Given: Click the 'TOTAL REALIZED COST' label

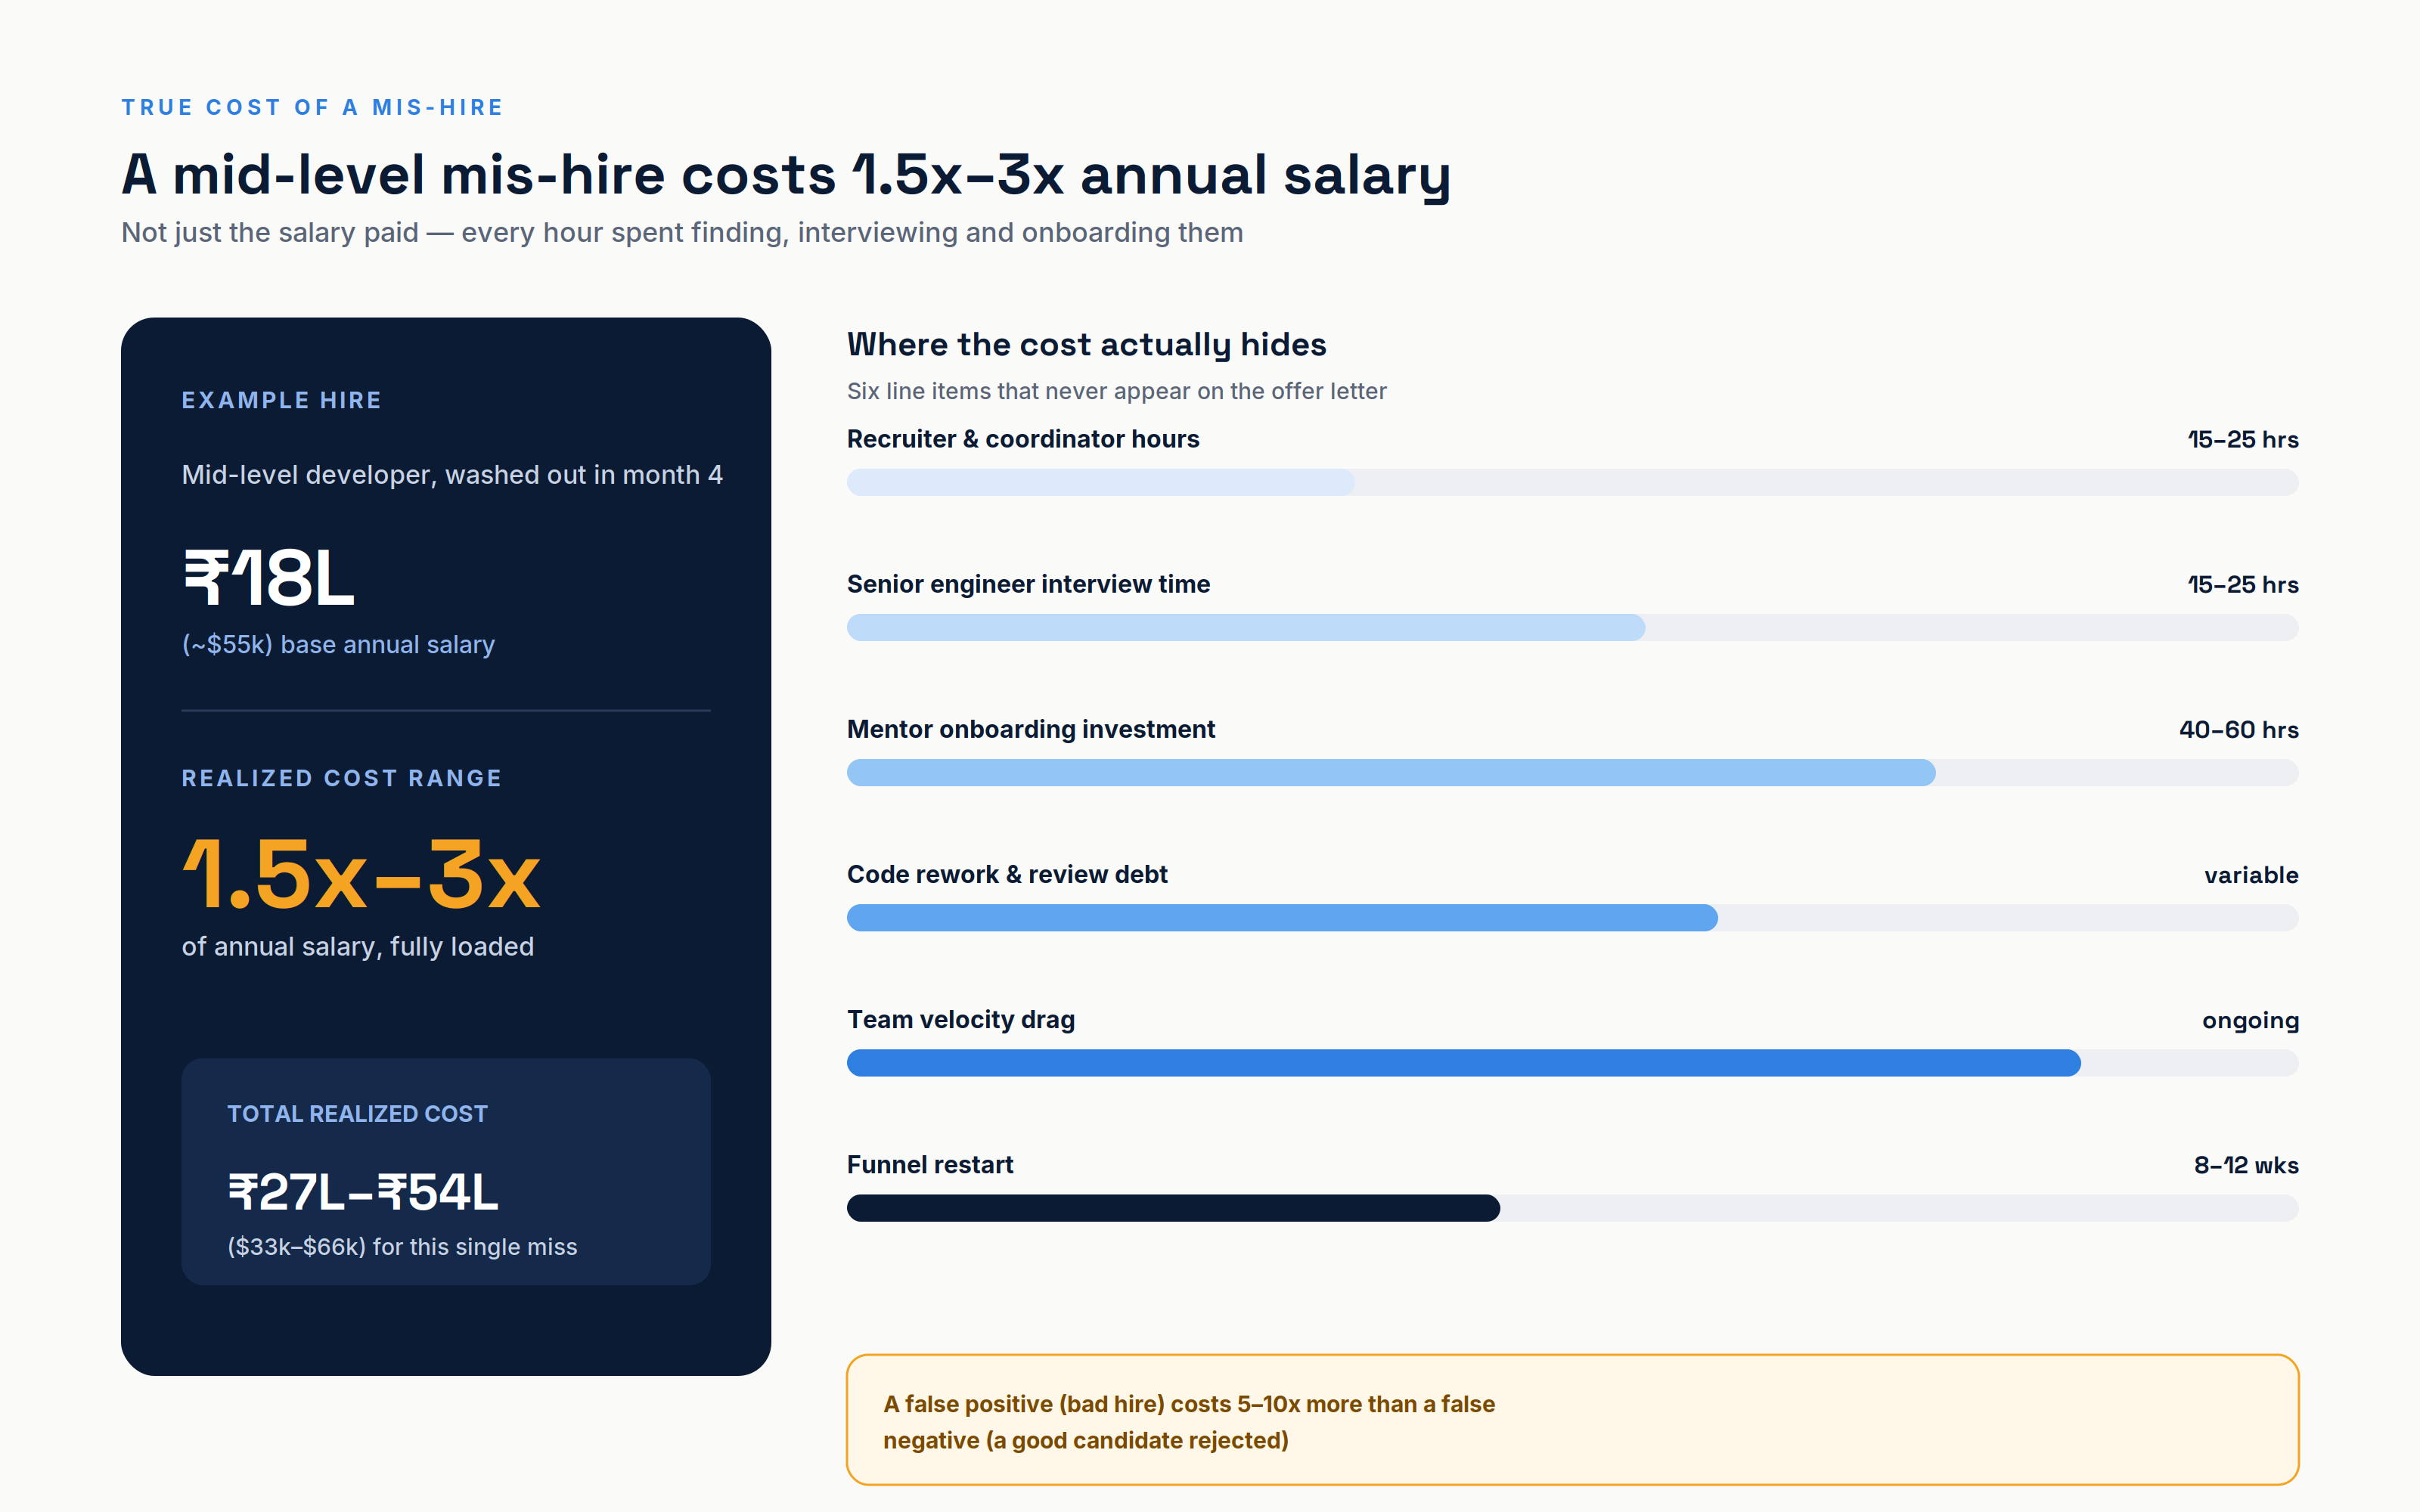Looking at the screenshot, I should tap(357, 1114).
